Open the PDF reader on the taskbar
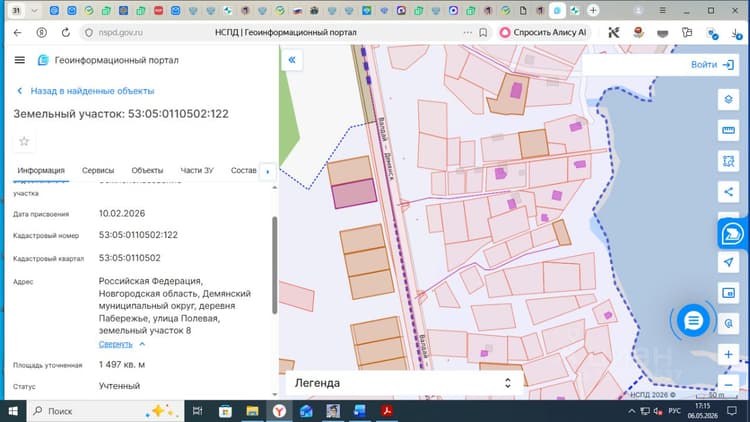Image resolution: width=750 pixels, height=422 pixels. click(387, 411)
